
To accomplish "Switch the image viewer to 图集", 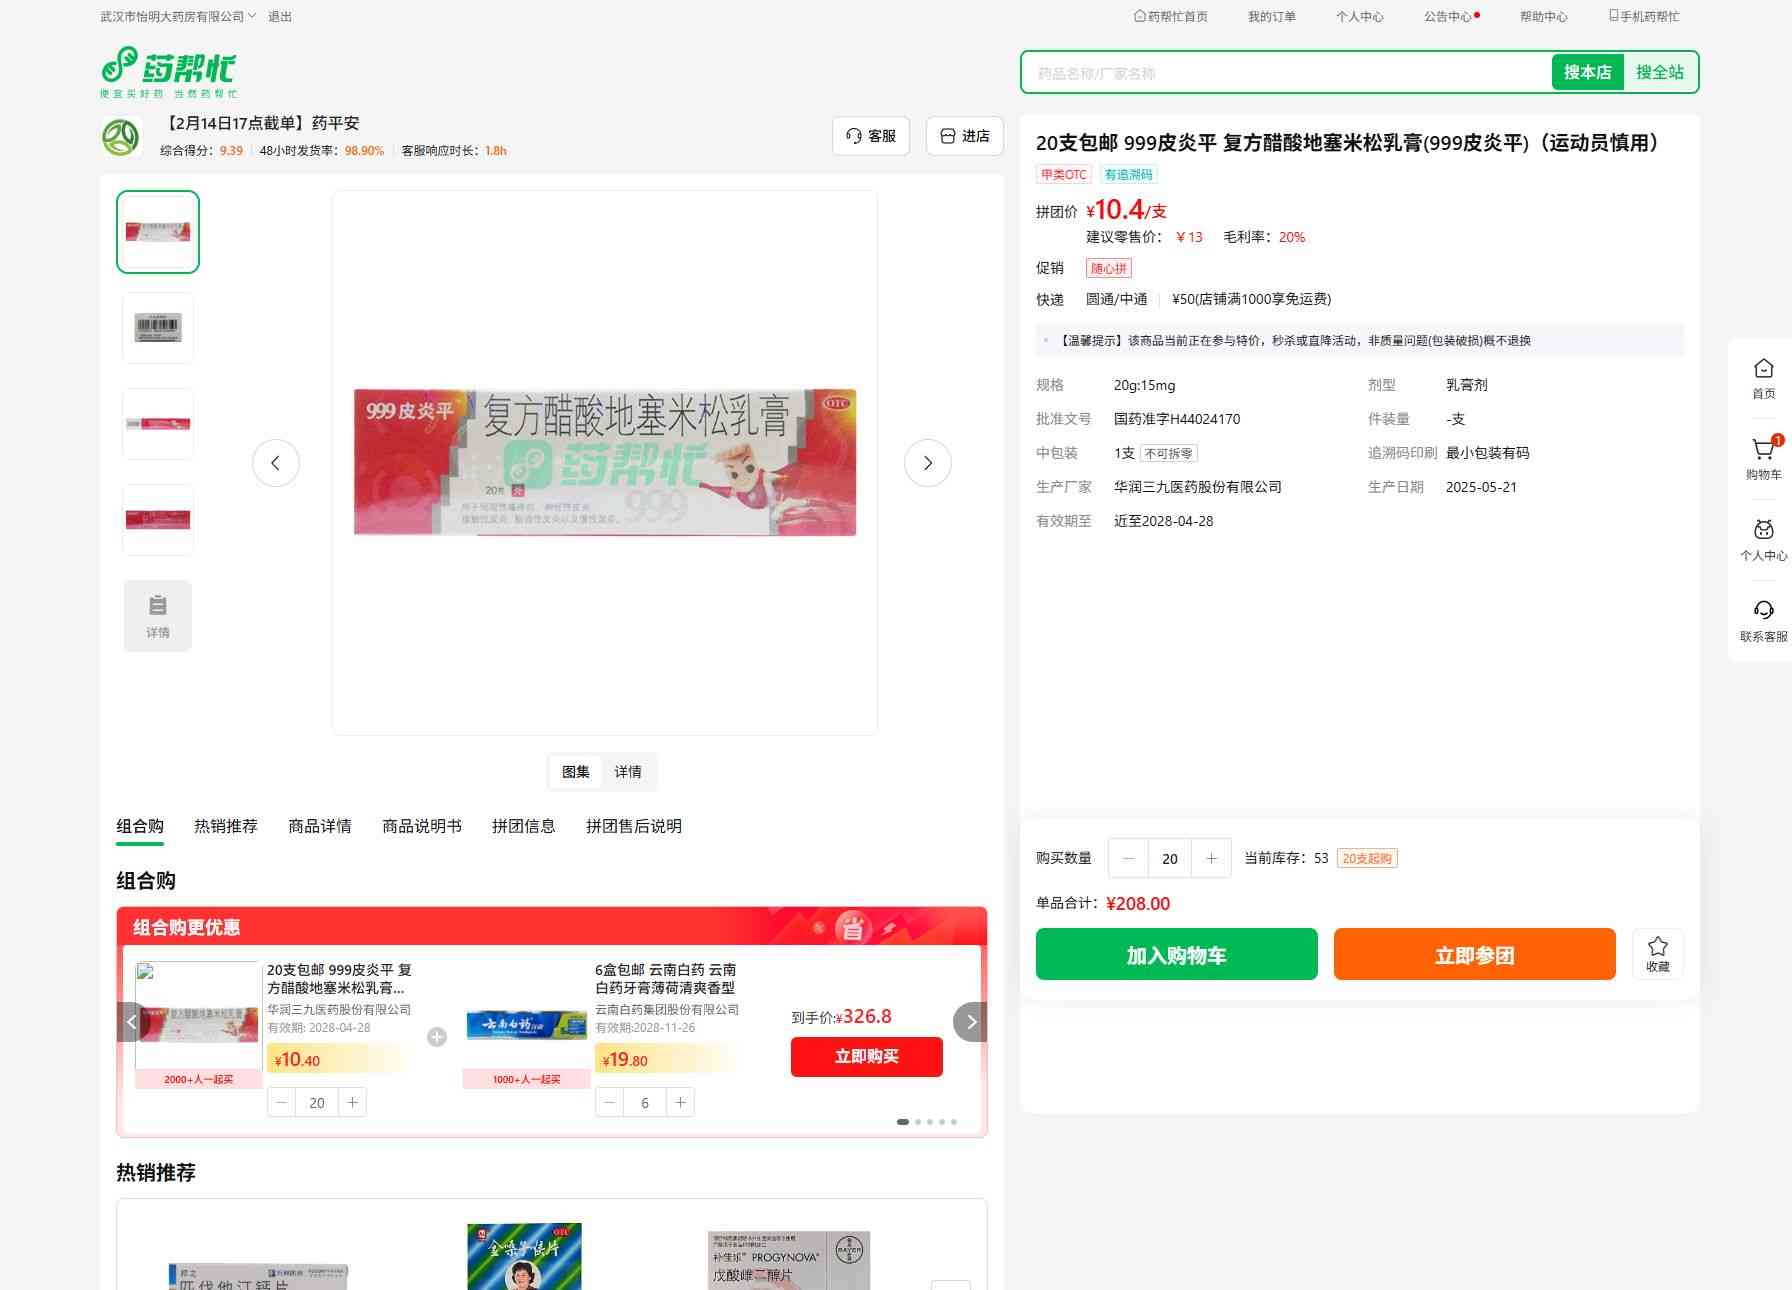I will point(576,772).
